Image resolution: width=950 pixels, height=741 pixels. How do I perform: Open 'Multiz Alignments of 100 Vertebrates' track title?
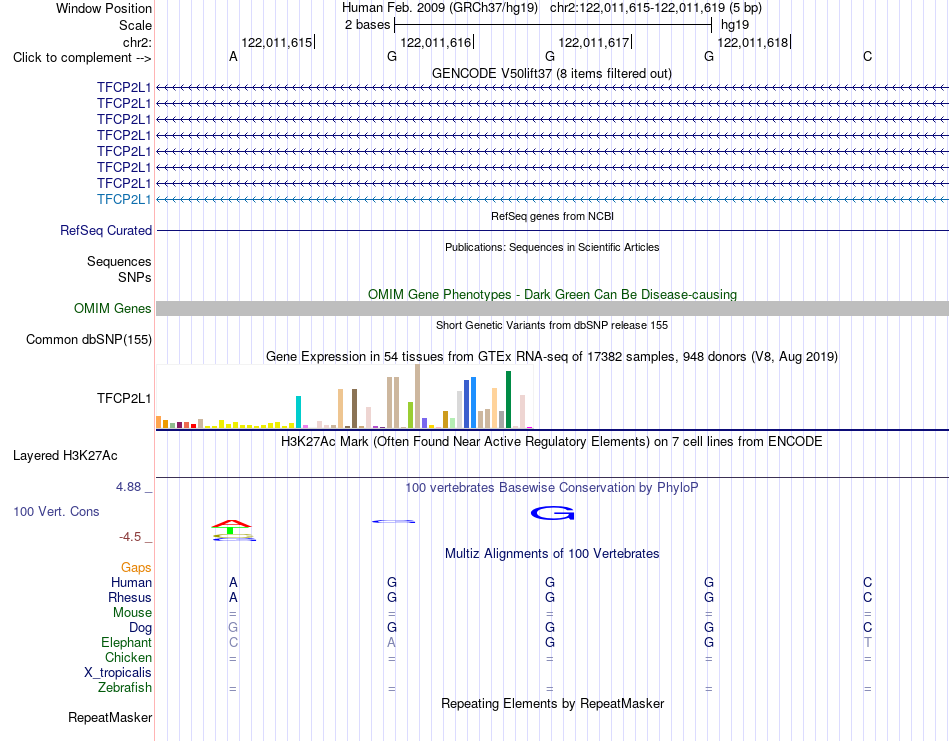pos(552,554)
